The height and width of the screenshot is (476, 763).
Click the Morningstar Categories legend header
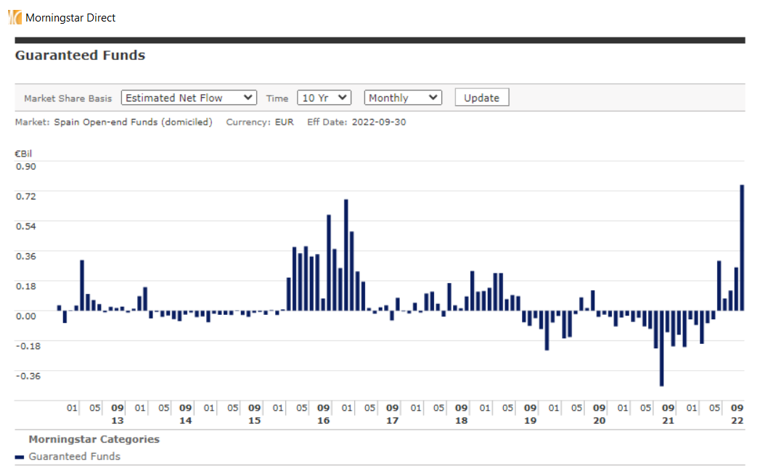coord(94,439)
